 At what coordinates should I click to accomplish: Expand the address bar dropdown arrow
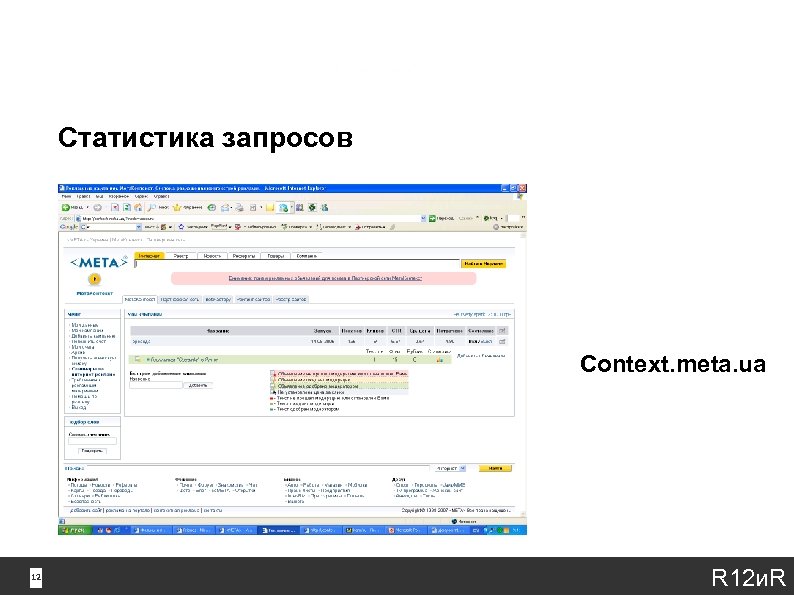pos(423,218)
